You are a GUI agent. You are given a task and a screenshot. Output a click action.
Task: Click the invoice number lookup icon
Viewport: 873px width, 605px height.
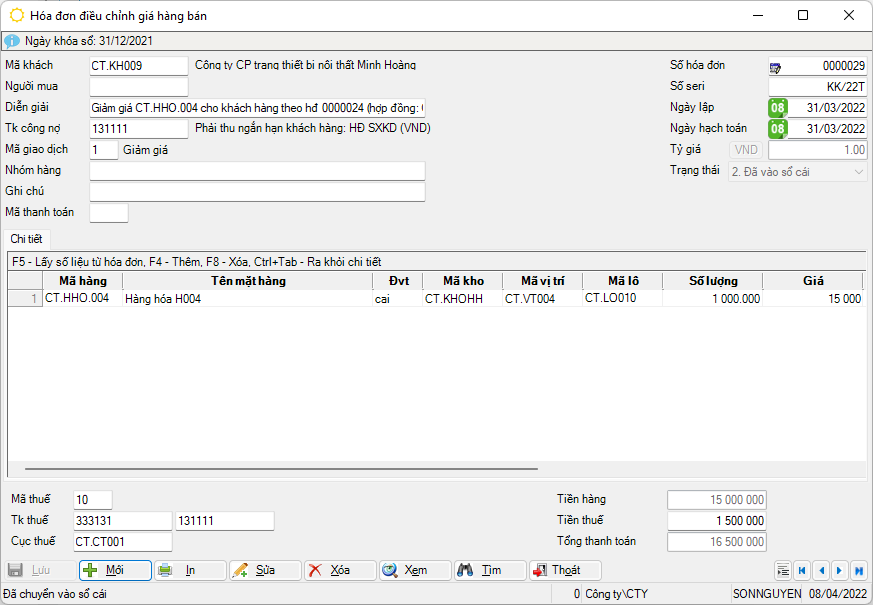[x=775, y=66]
